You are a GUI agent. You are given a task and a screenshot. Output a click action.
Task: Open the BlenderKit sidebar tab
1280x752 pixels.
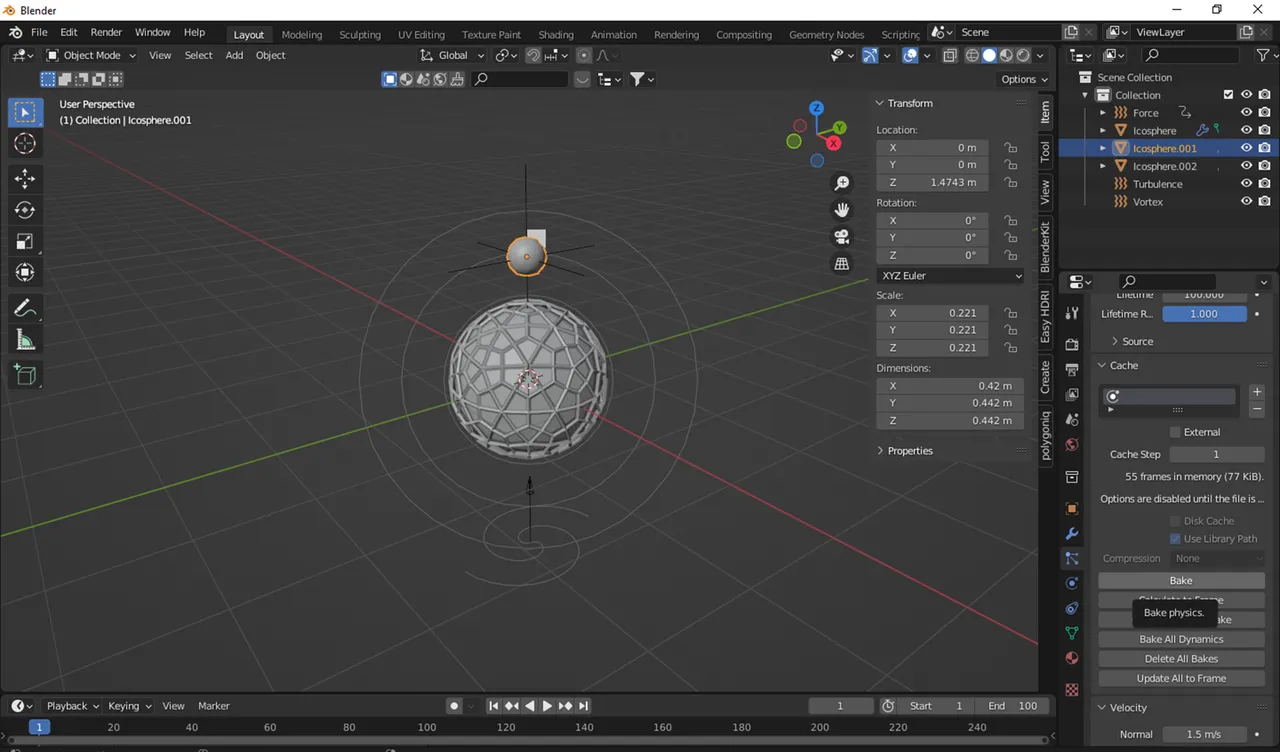(x=1046, y=248)
